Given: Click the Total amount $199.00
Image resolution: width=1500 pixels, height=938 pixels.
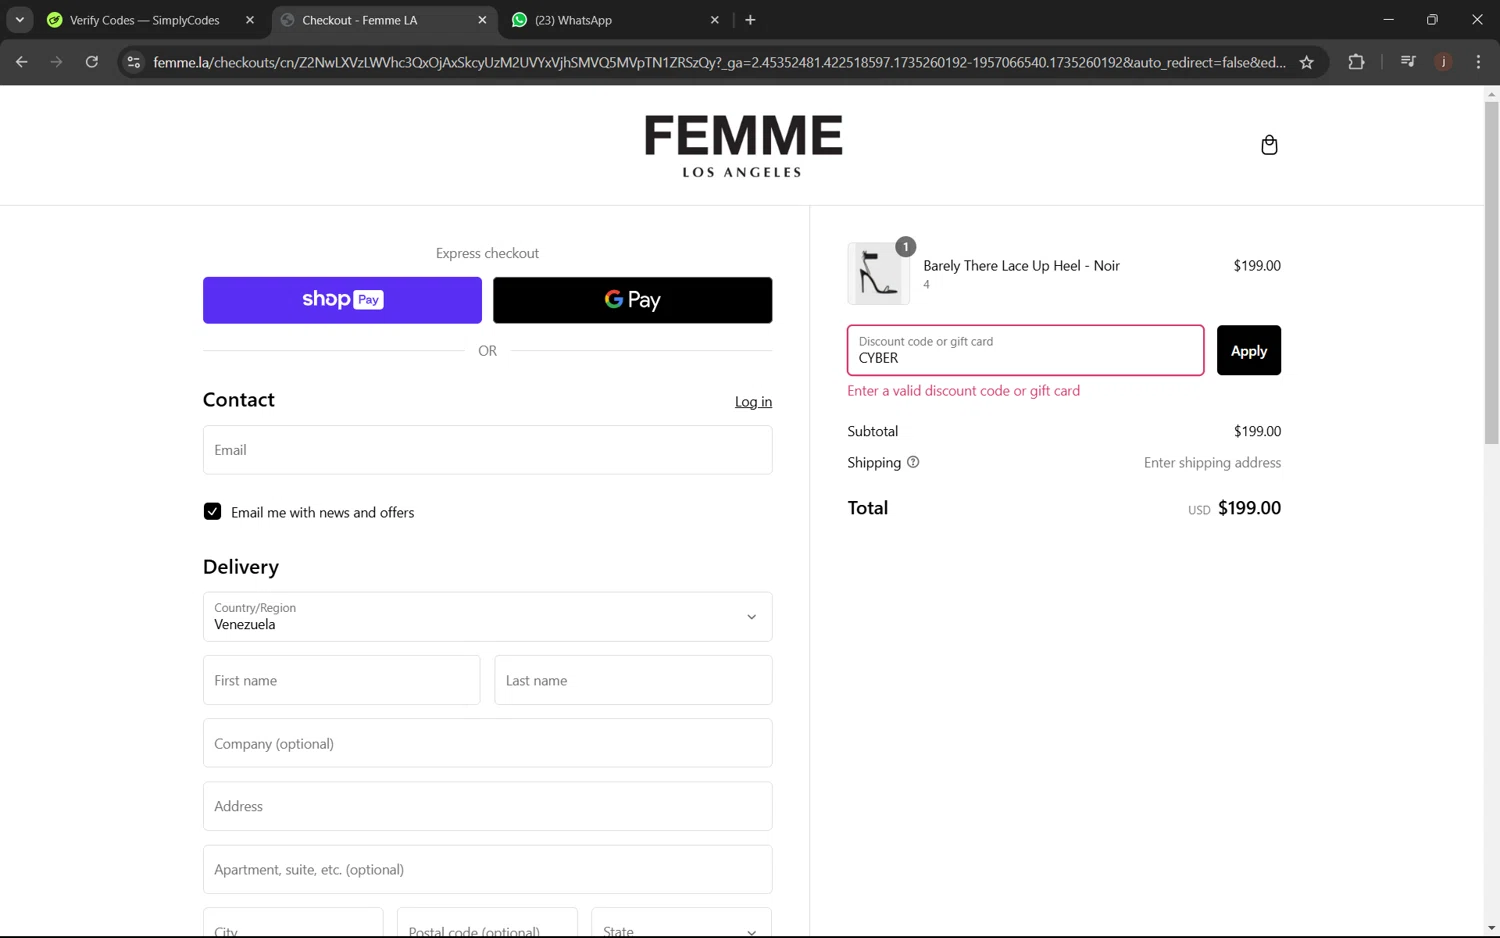Looking at the screenshot, I should click(x=1249, y=508).
